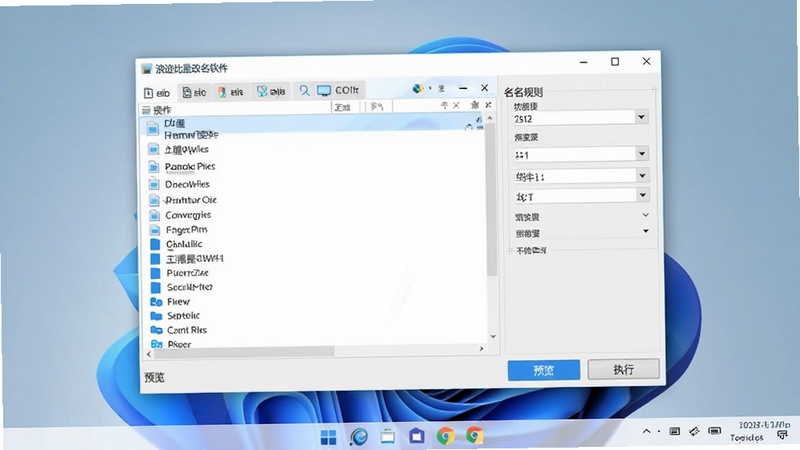Select the magnifier search icon in toolbar
Image resolution: width=800 pixels, height=450 pixels.
click(304, 91)
